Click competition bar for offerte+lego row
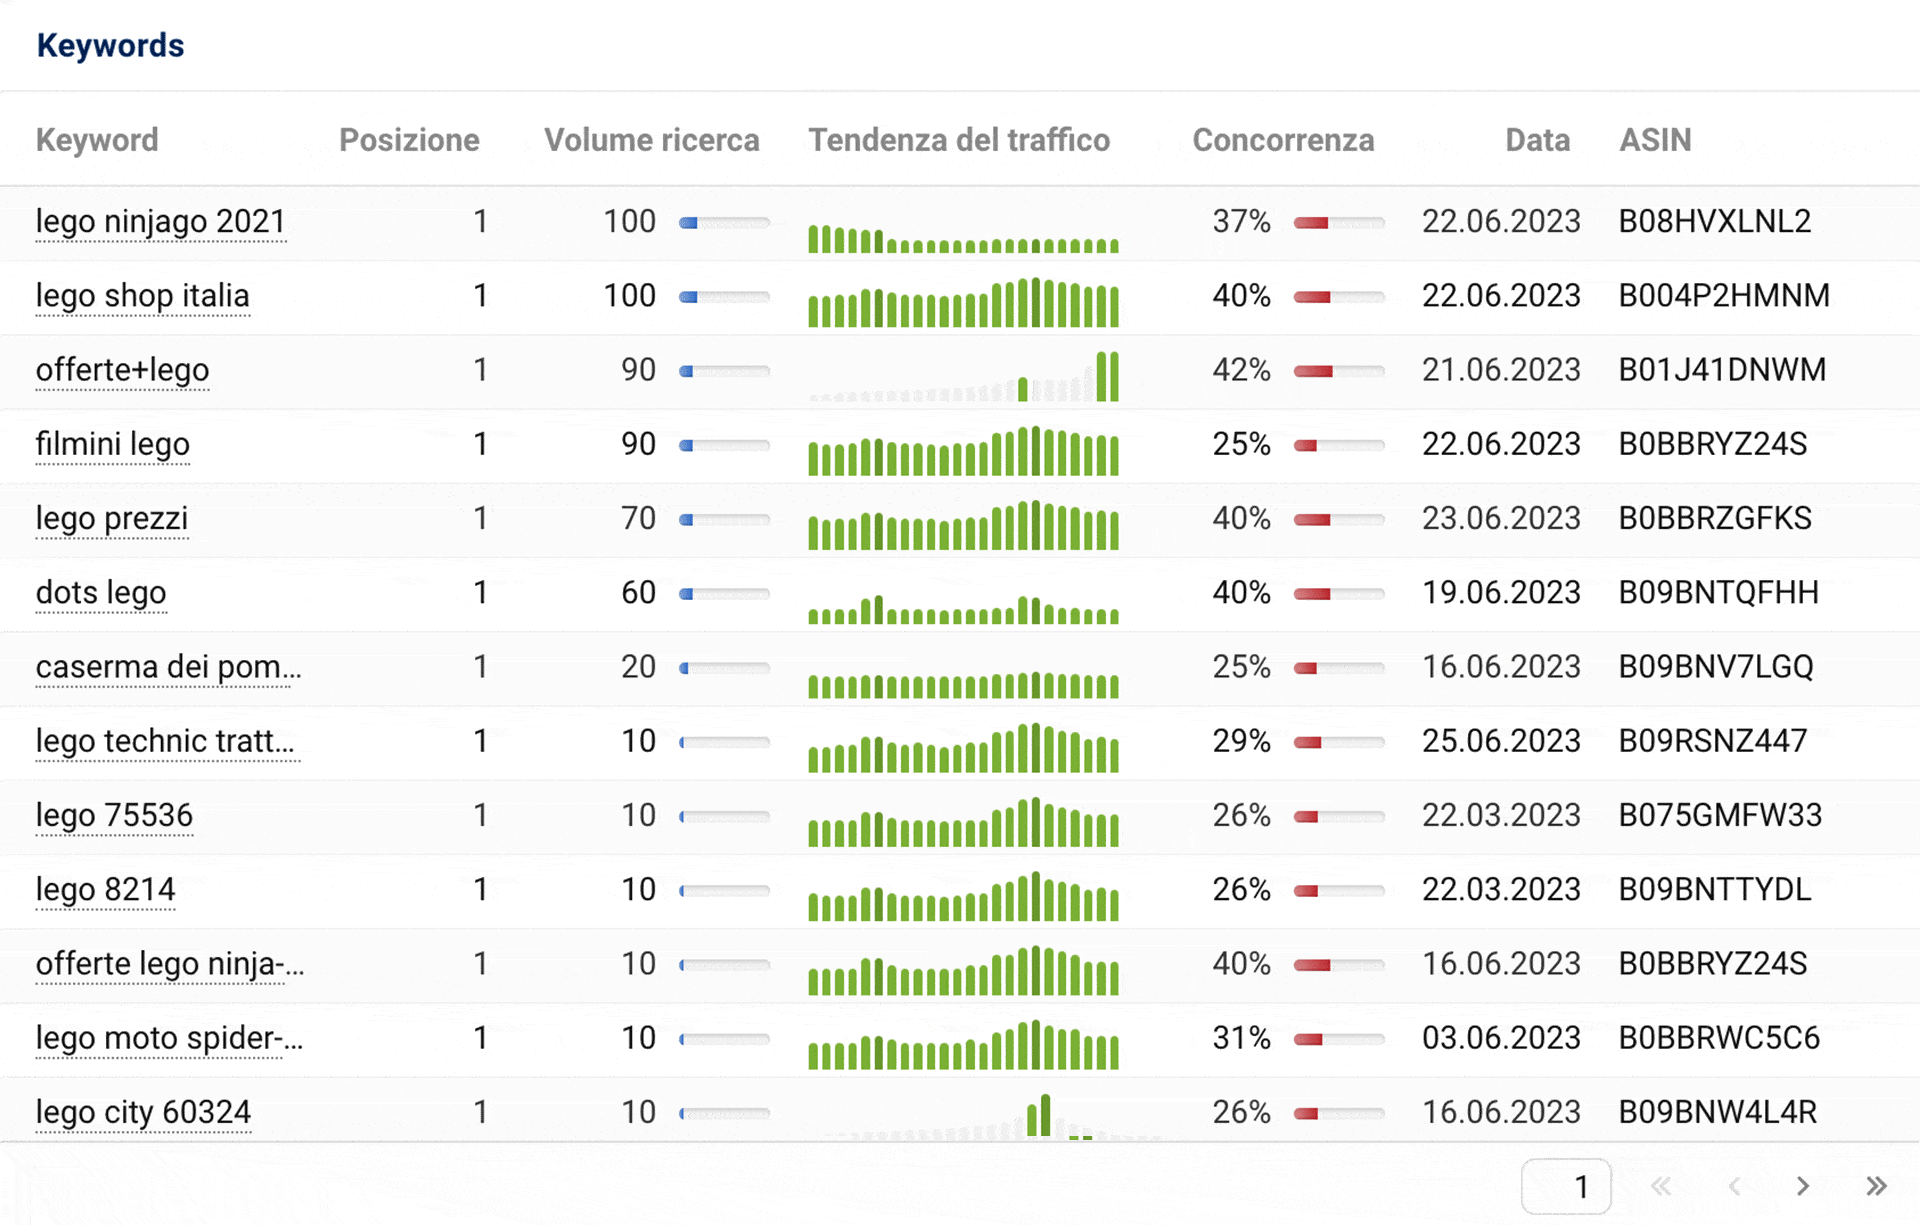Image resolution: width=1920 pixels, height=1225 pixels. pyautogui.click(x=1339, y=371)
